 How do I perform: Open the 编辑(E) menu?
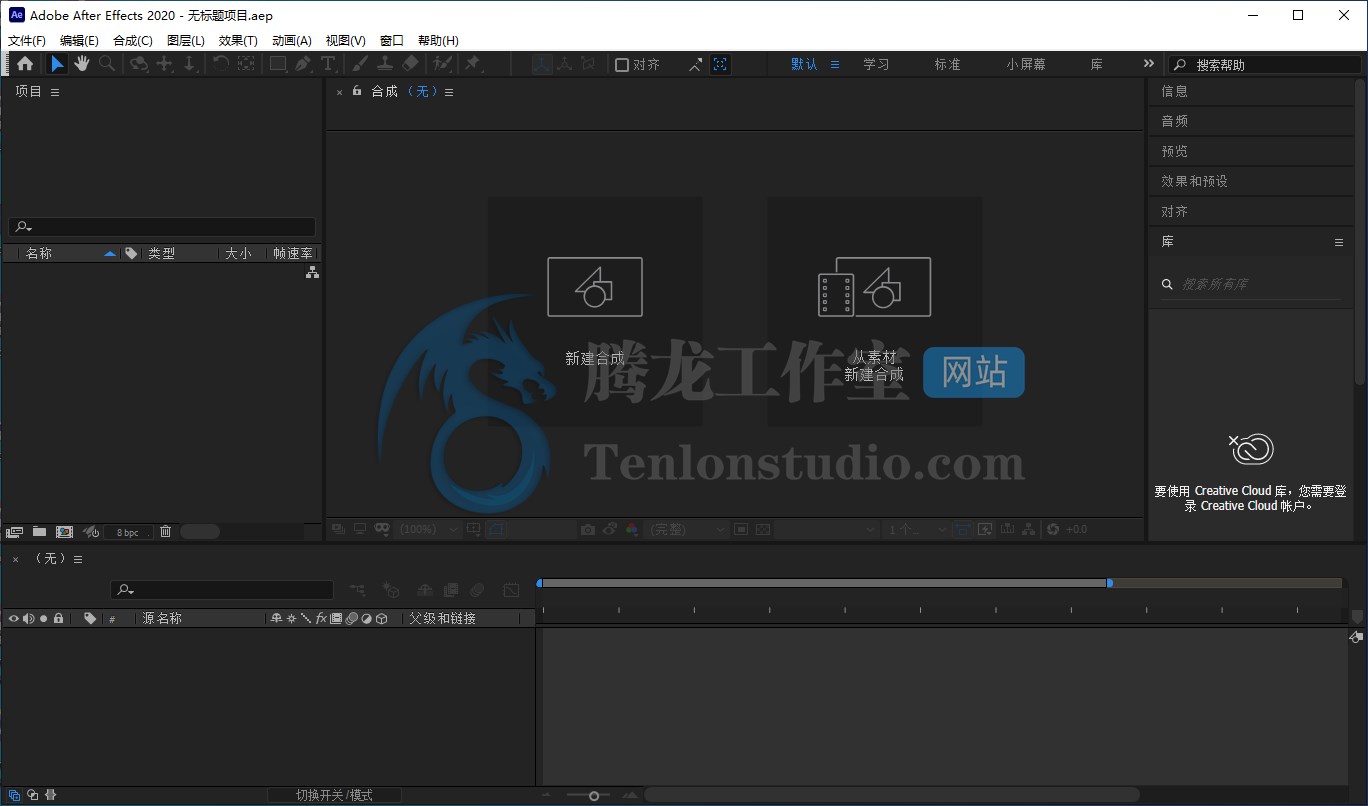pyautogui.click(x=79, y=41)
